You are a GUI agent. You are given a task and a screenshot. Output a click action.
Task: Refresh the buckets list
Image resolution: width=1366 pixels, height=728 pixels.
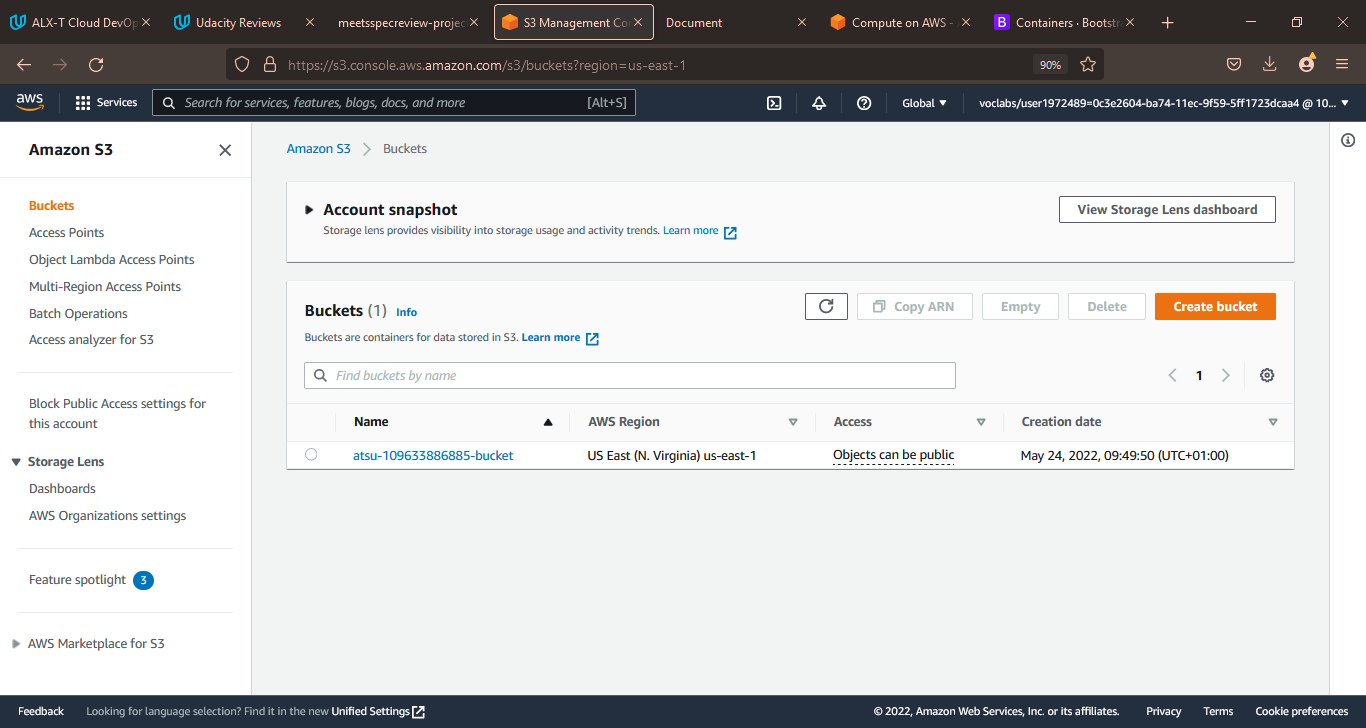pyautogui.click(x=826, y=306)
